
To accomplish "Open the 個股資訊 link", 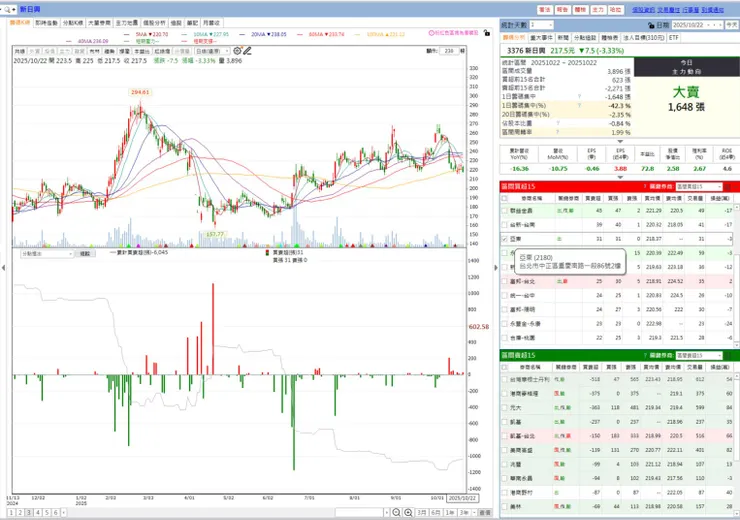I will (x=643, y=9).
